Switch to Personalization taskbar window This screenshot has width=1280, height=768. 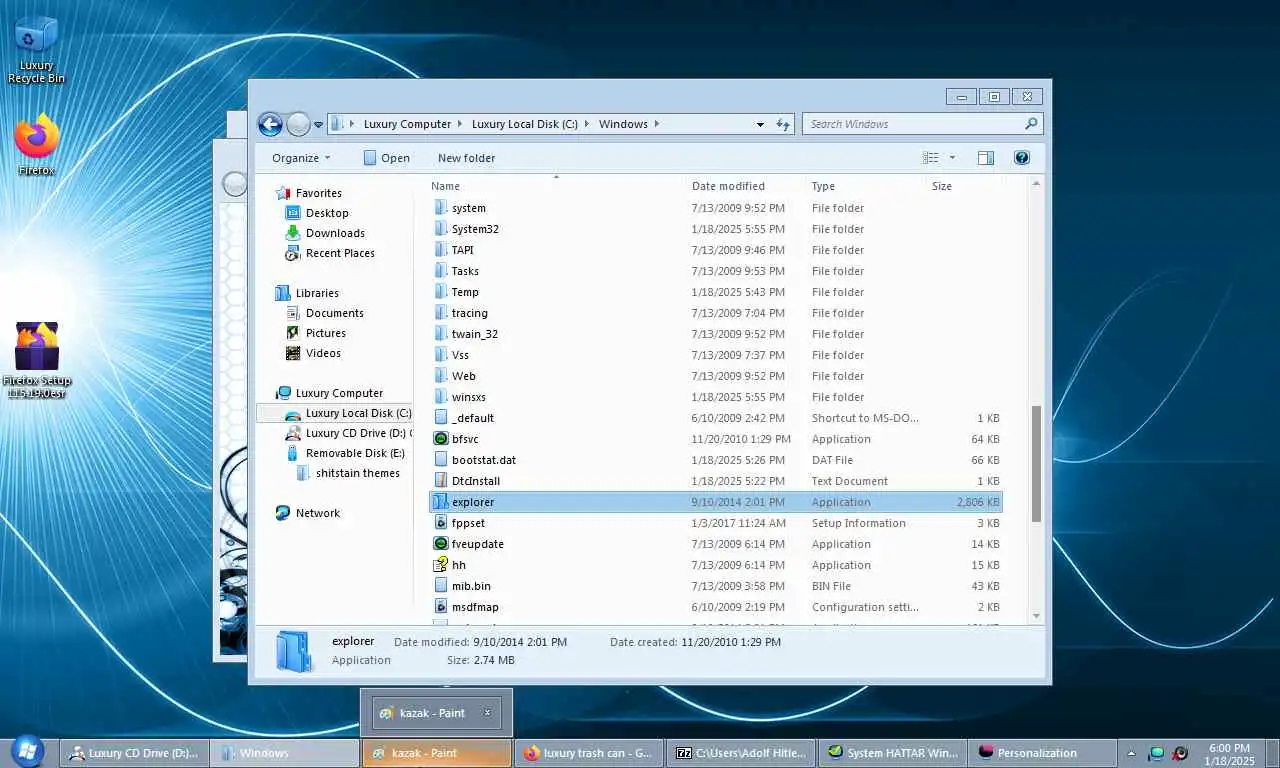click(x=1043, y=753)
